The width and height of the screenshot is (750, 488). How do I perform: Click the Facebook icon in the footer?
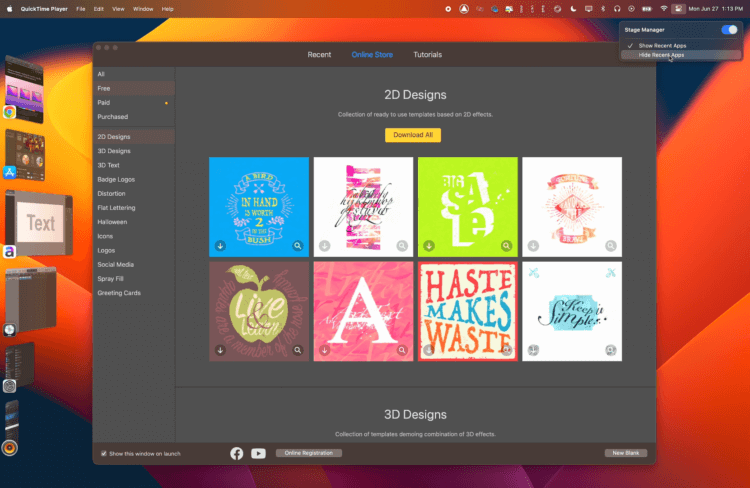(x=237, y=453)
